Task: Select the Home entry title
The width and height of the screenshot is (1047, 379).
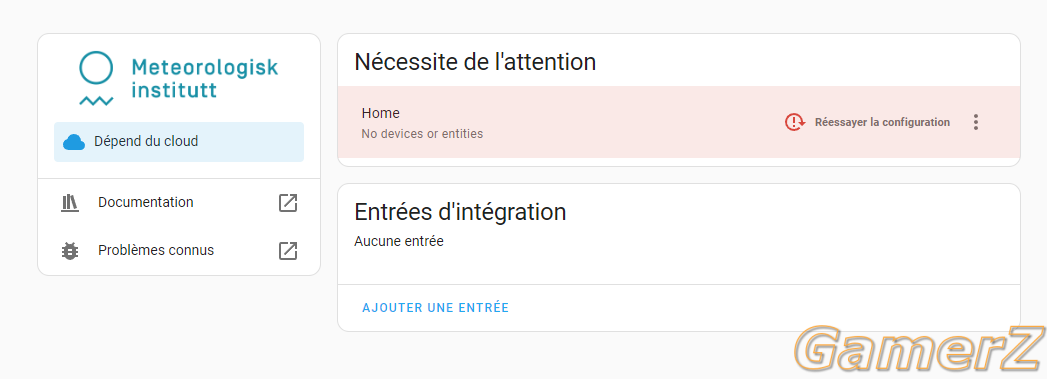Action: pyautogui.click(x=381, y=113)
